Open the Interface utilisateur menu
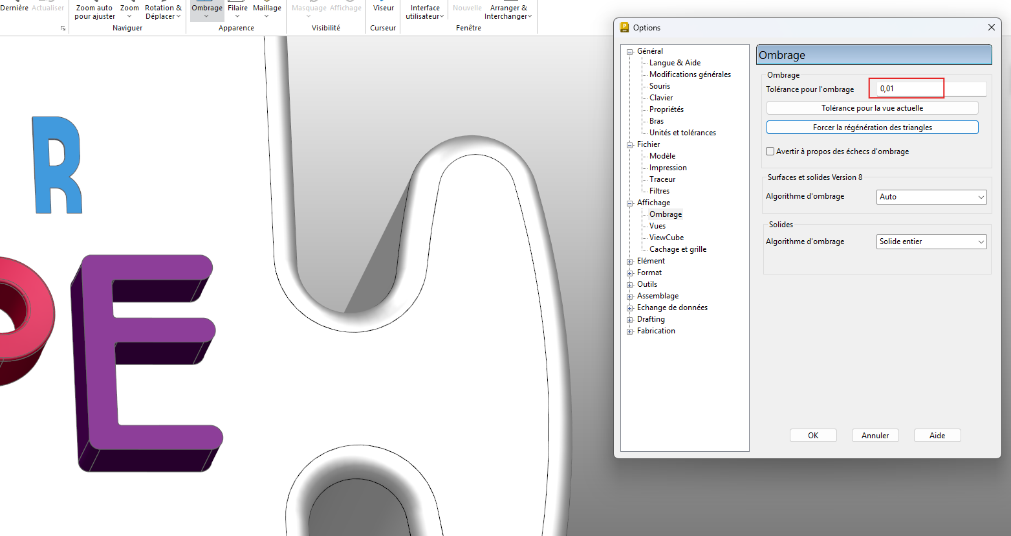1011x536 pixels. tap(425, 11)
